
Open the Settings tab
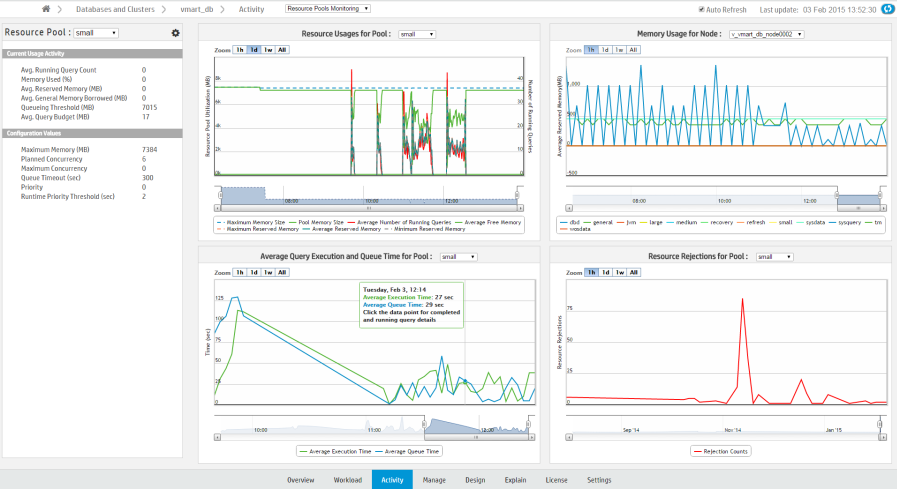click(599, 480)
